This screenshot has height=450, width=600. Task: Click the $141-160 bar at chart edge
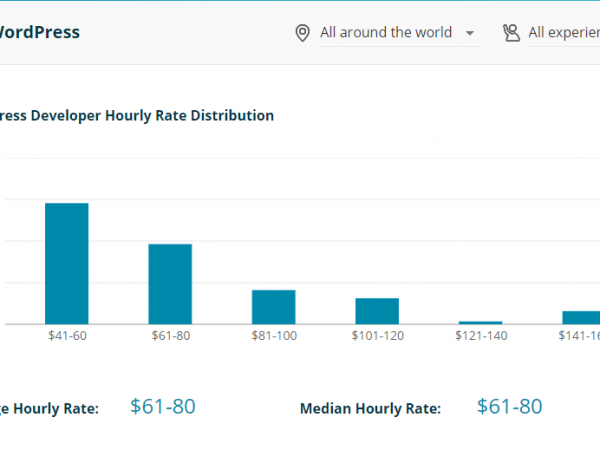(581, 317)
